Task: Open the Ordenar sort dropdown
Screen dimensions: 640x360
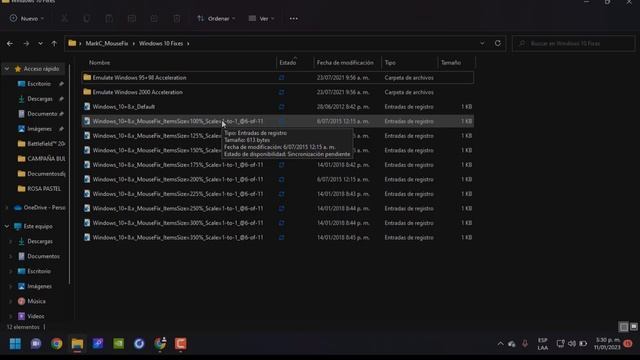Action: coord(216,19)
